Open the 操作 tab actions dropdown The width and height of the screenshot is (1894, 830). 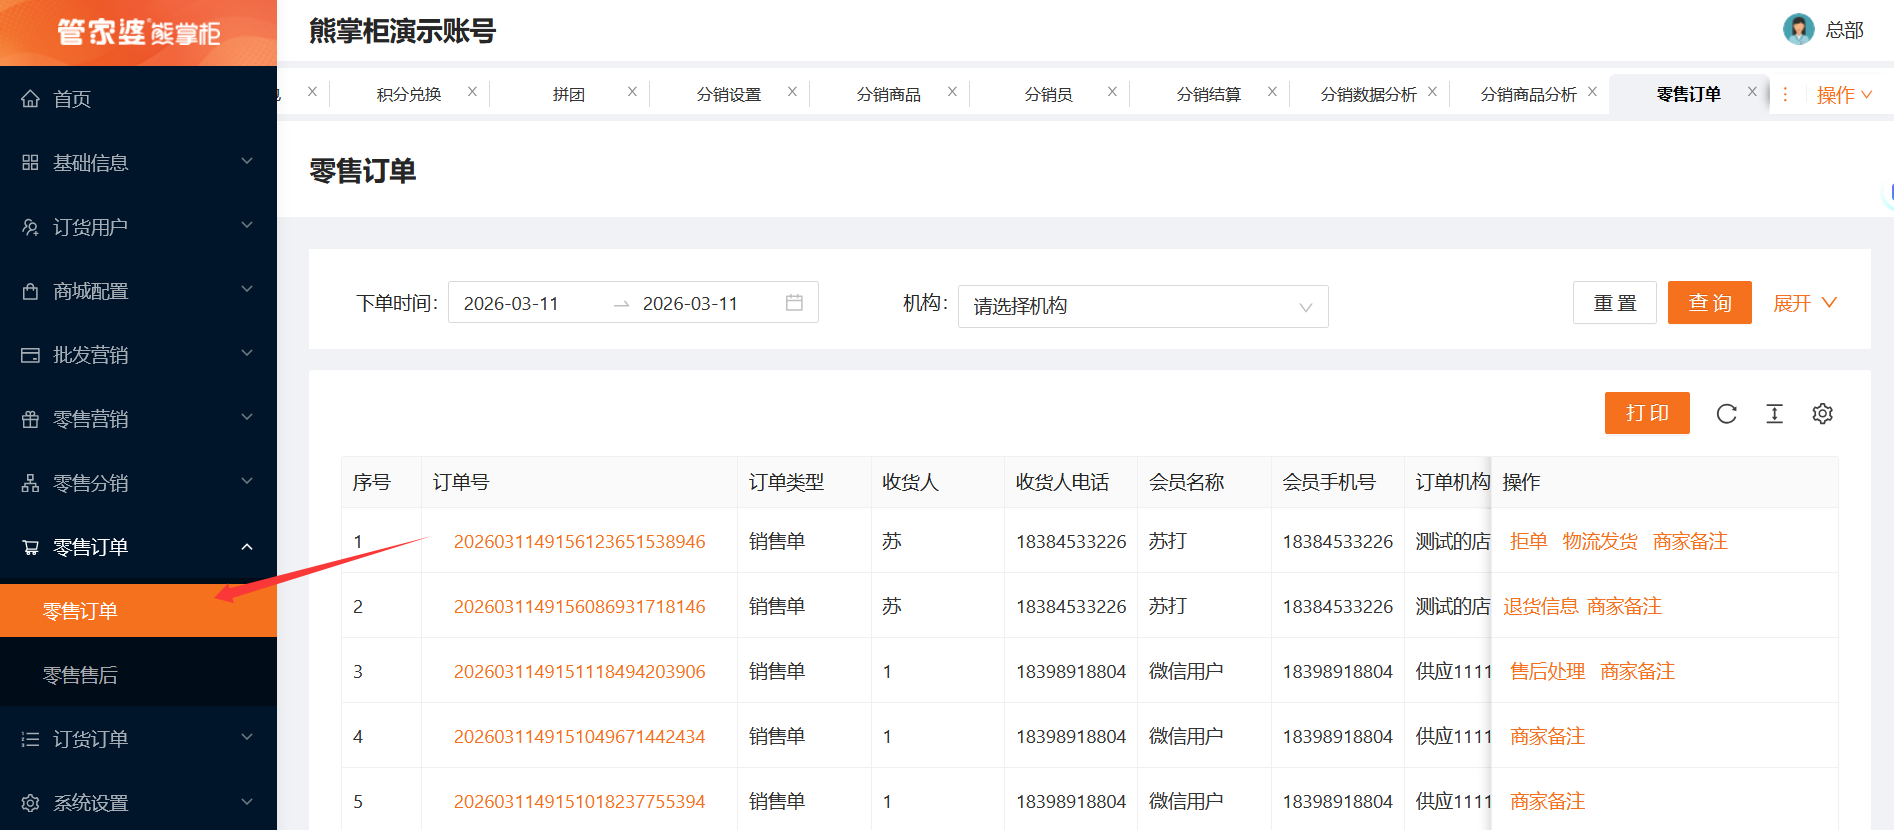1843,95
